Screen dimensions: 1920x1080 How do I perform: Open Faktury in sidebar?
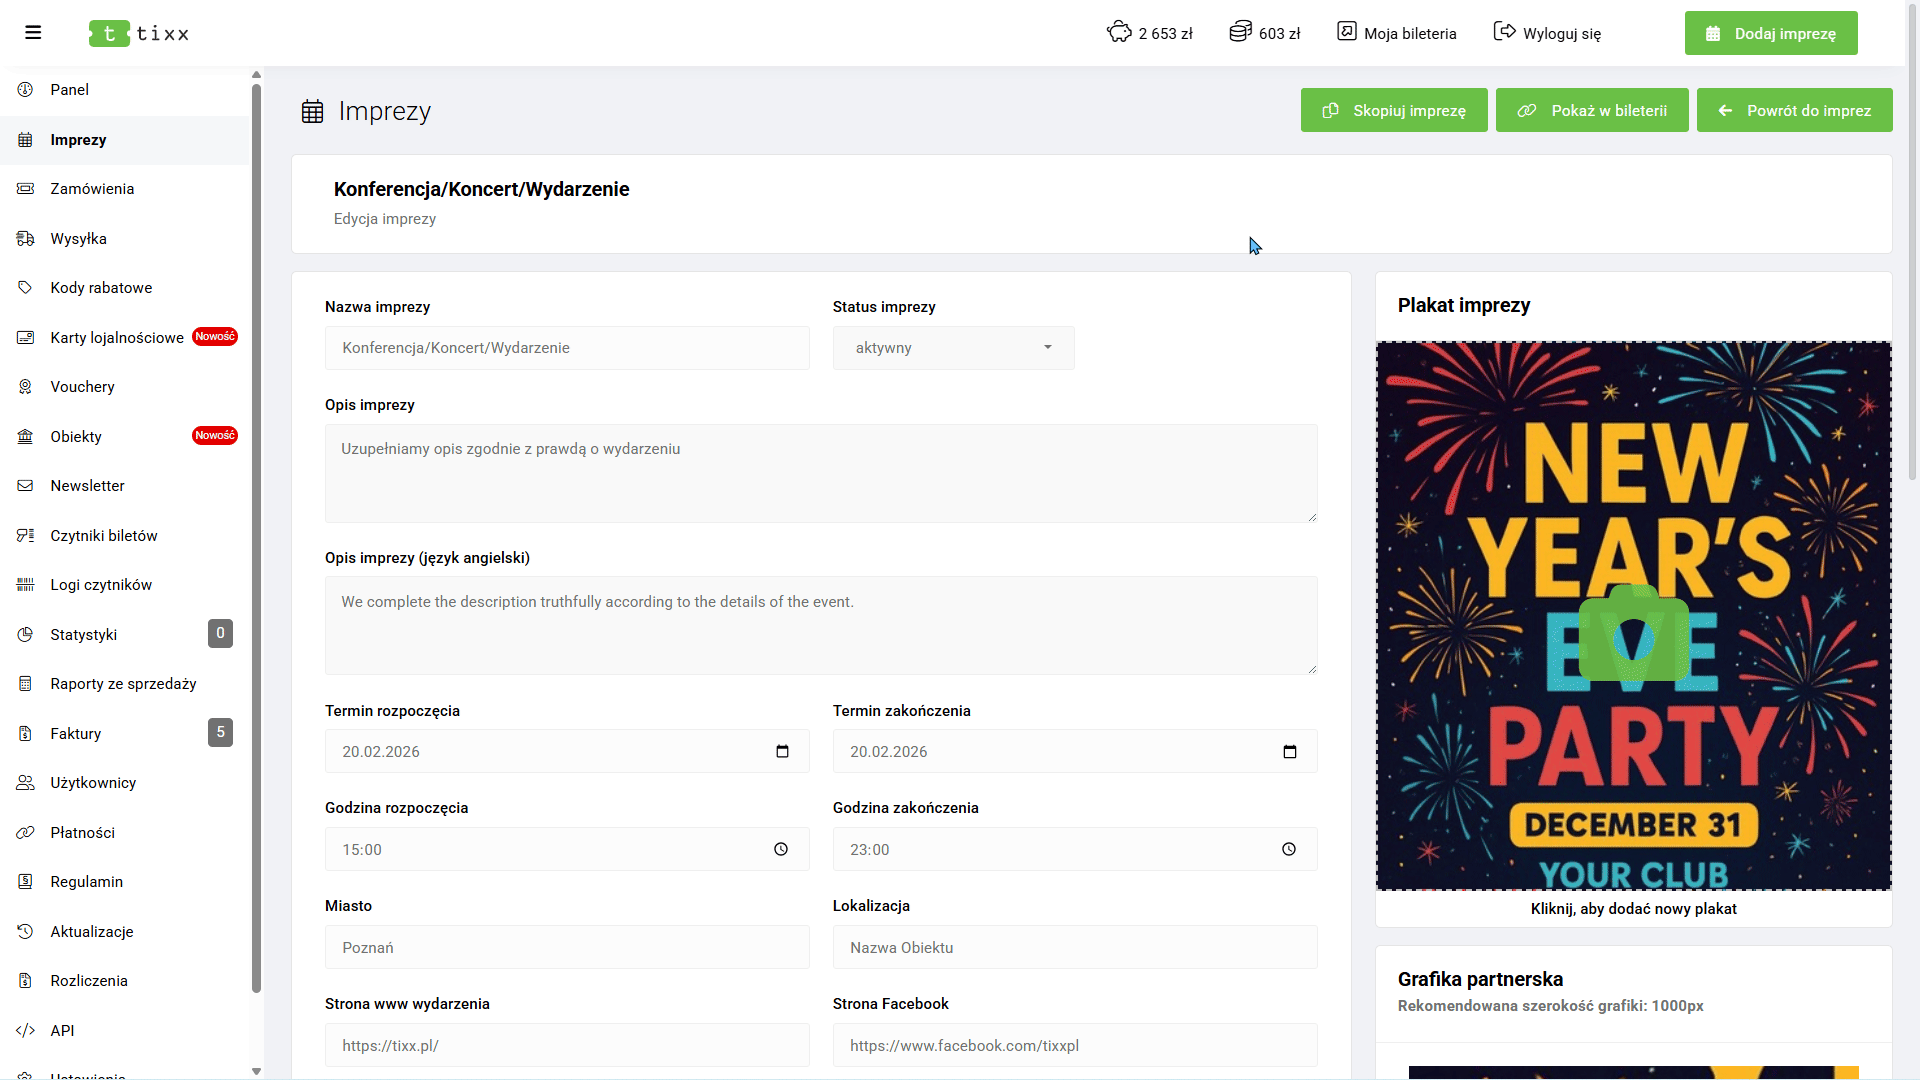(76, 734)
